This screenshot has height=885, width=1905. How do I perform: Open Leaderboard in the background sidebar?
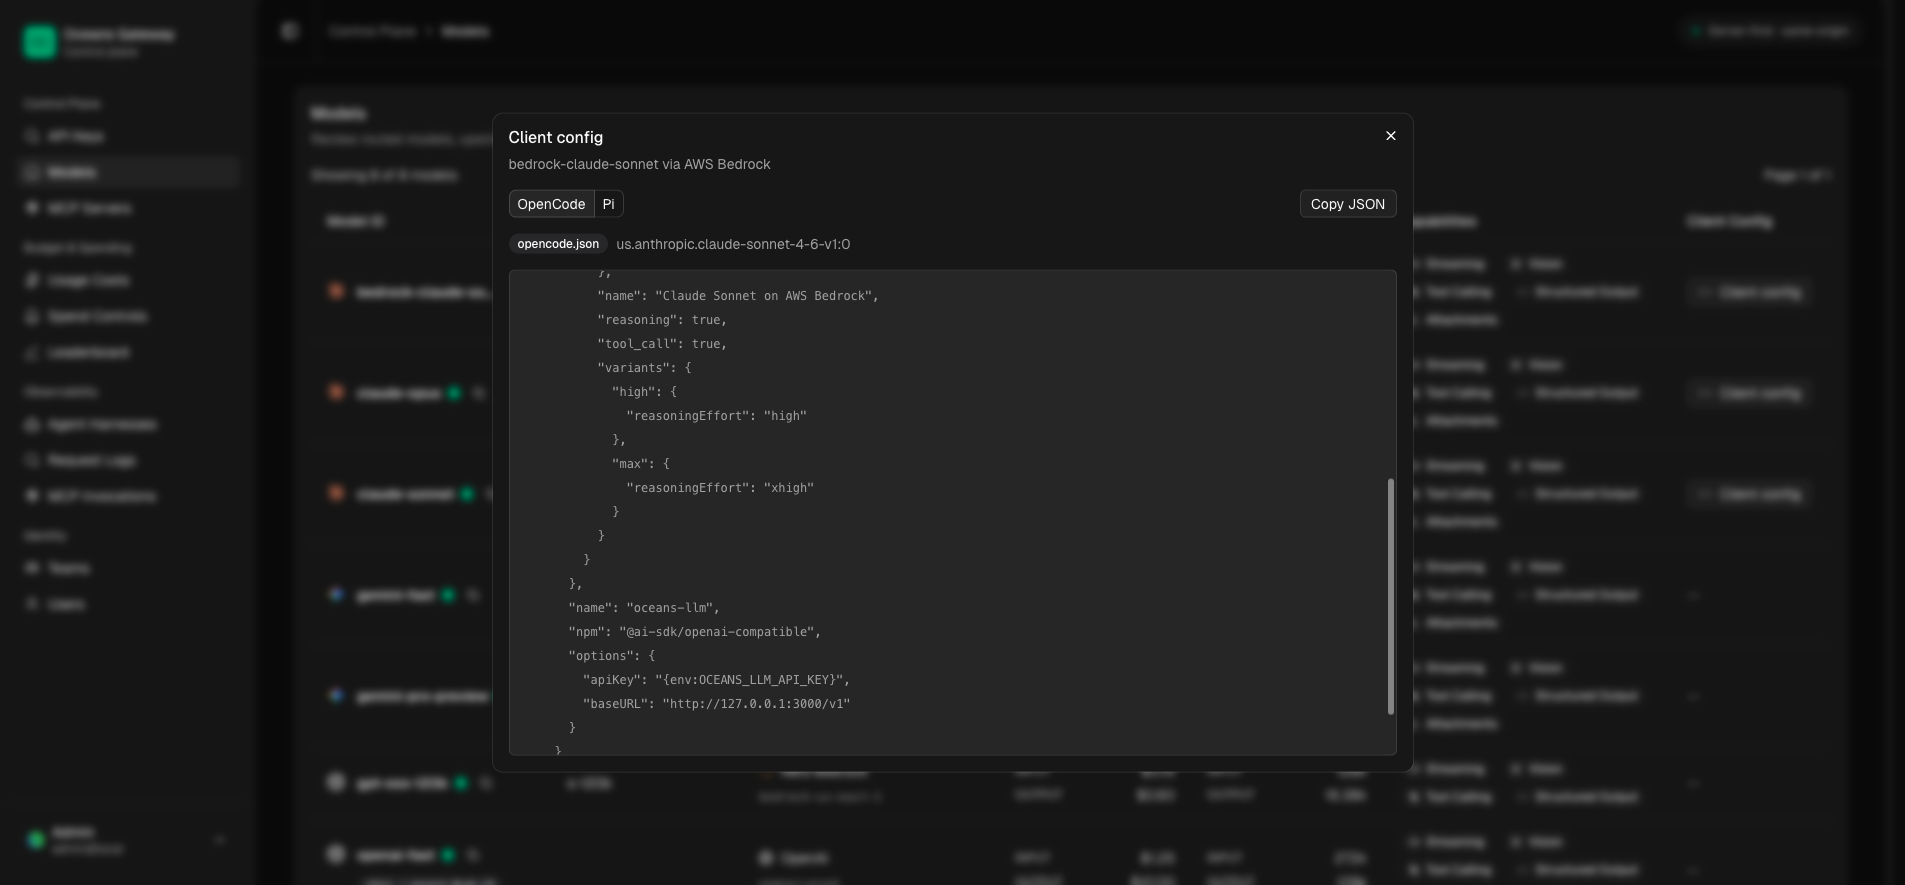[x=128, y=352]
